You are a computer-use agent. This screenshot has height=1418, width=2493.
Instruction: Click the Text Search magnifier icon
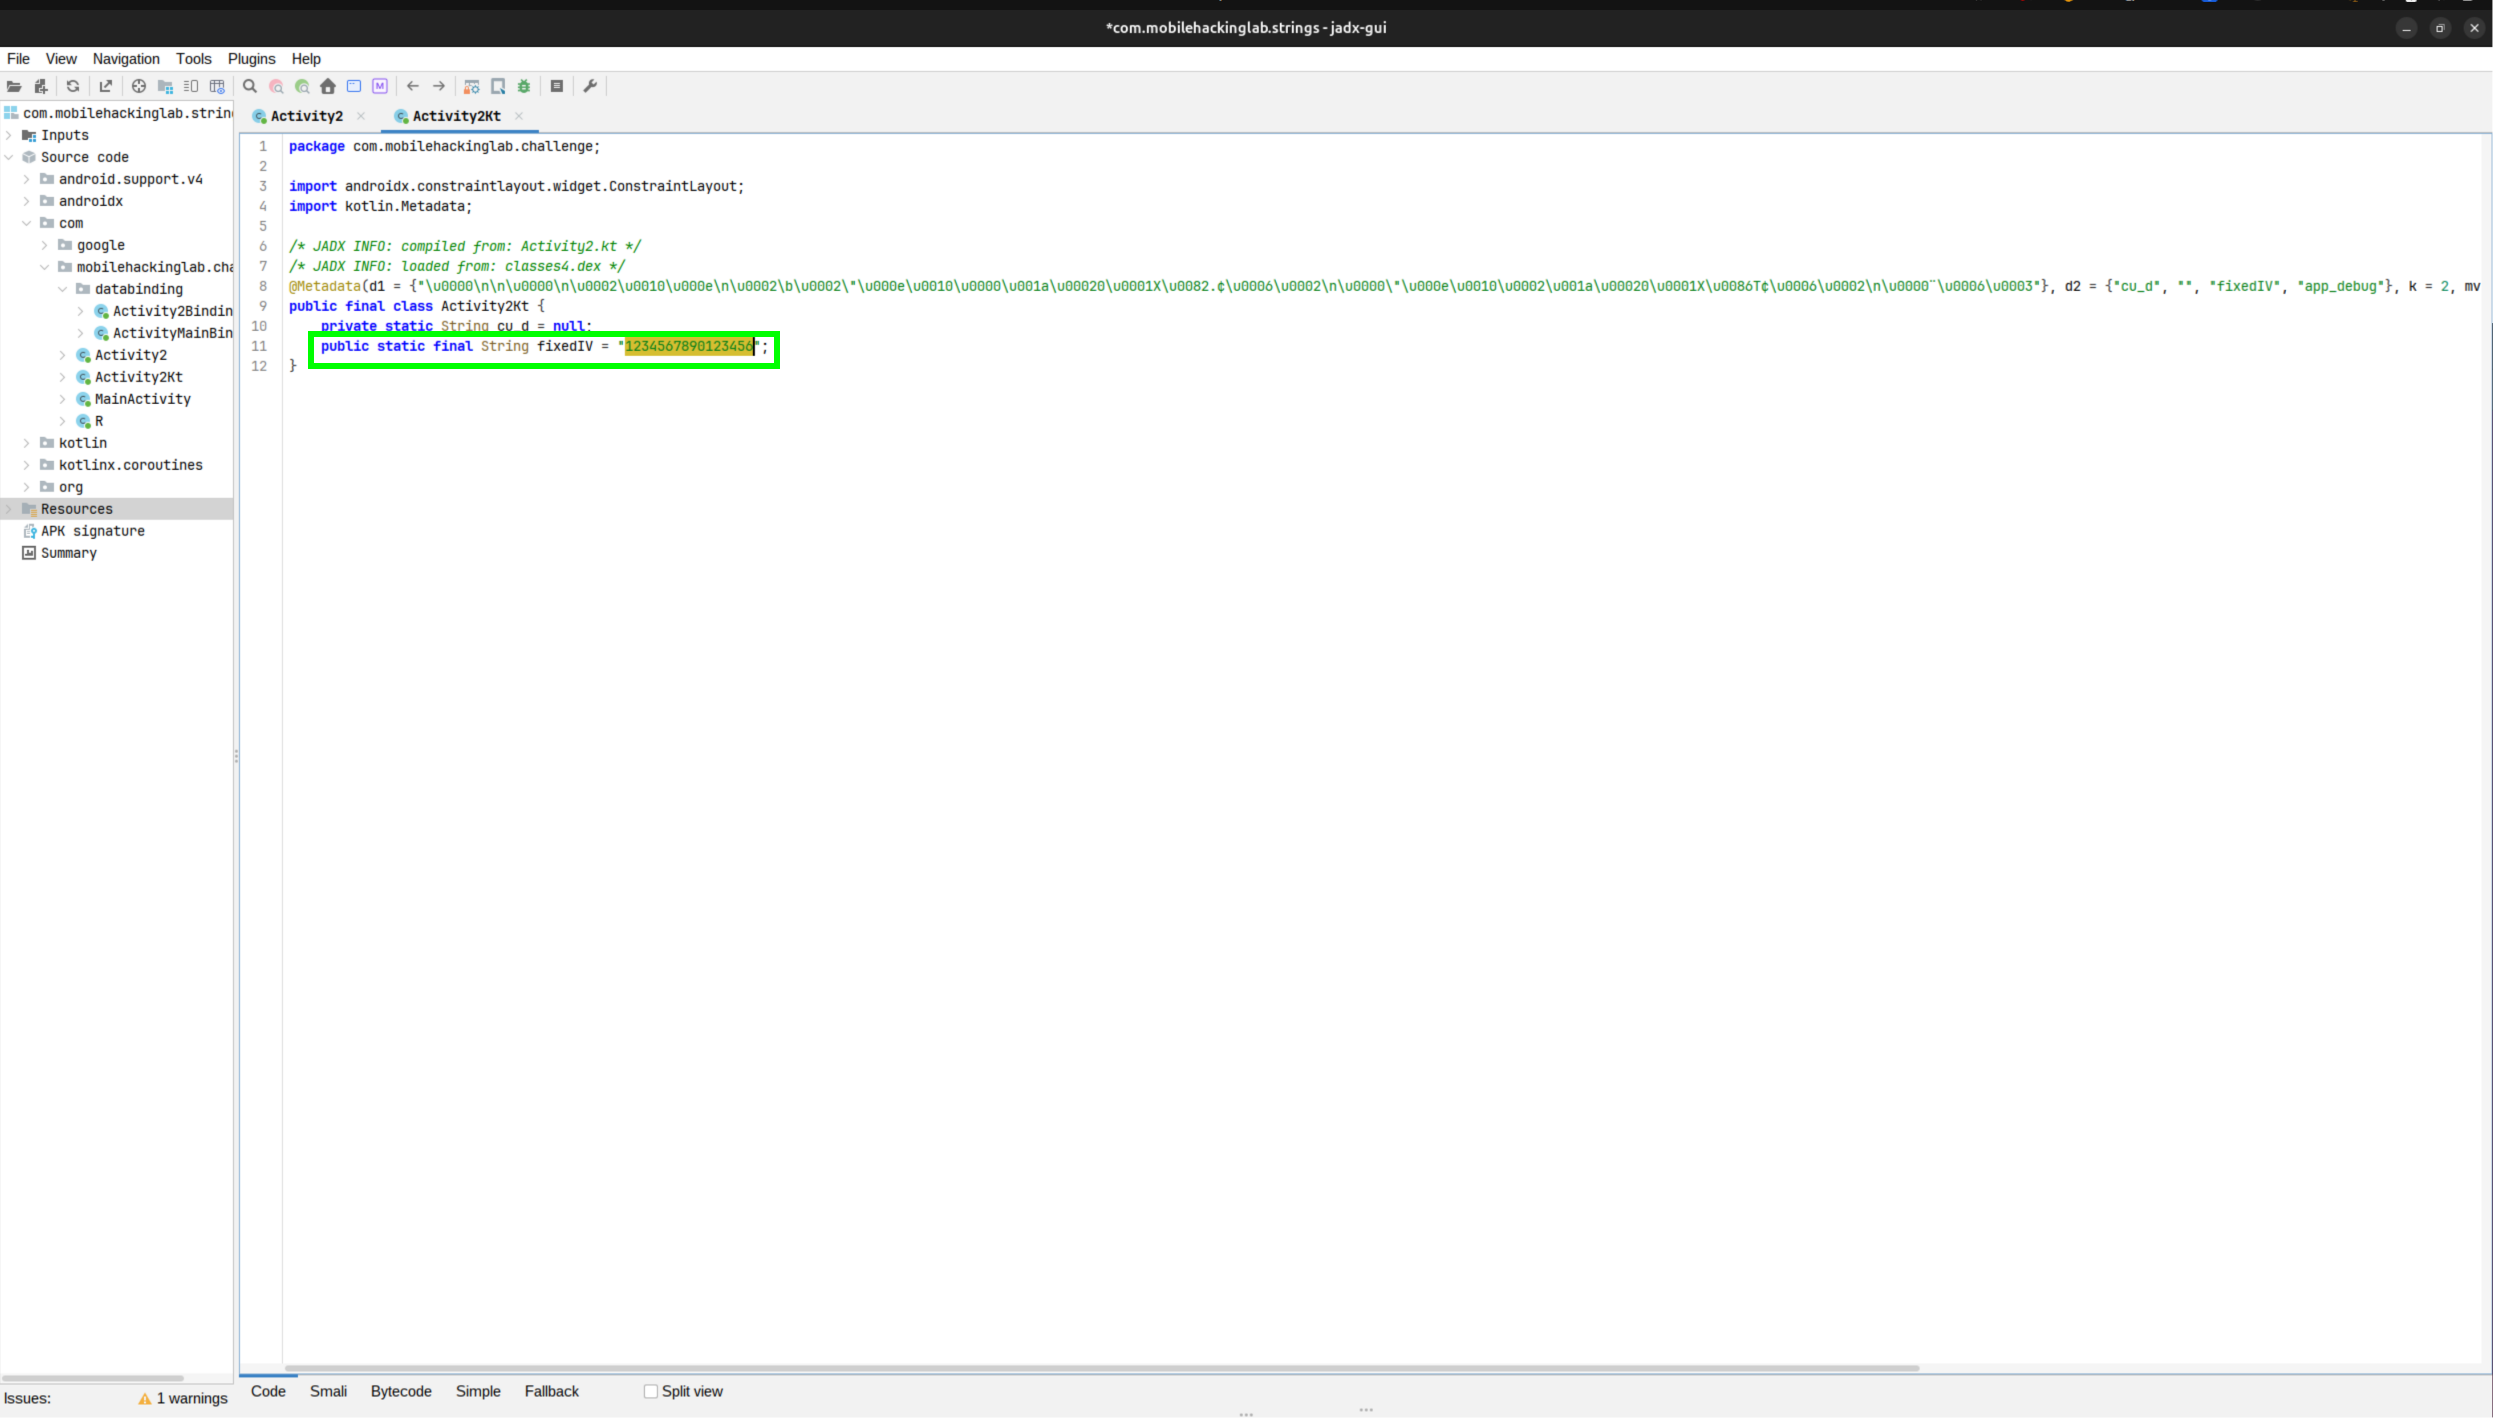[250, 87]
